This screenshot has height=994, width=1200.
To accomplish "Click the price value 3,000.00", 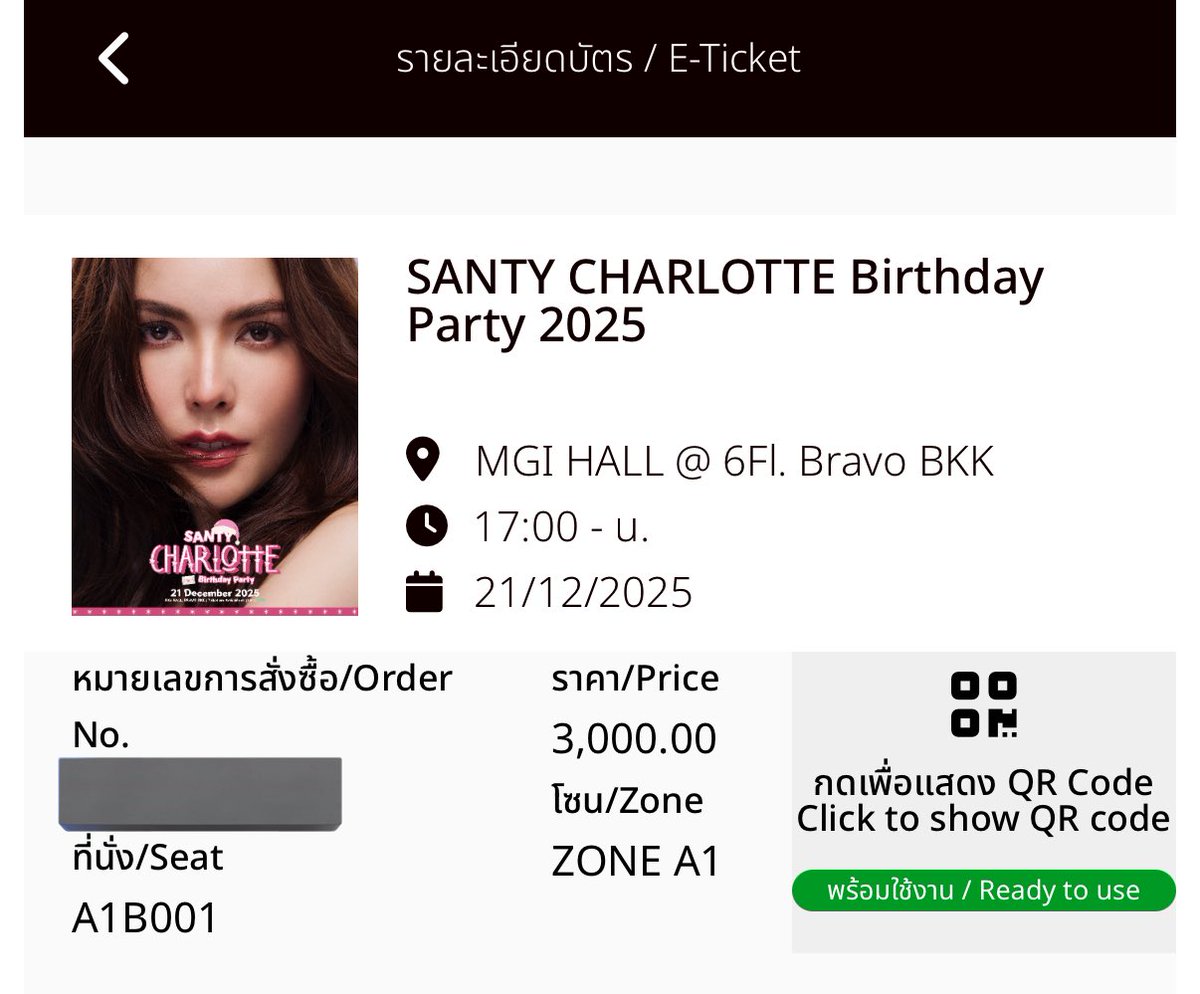I will 634,739.
